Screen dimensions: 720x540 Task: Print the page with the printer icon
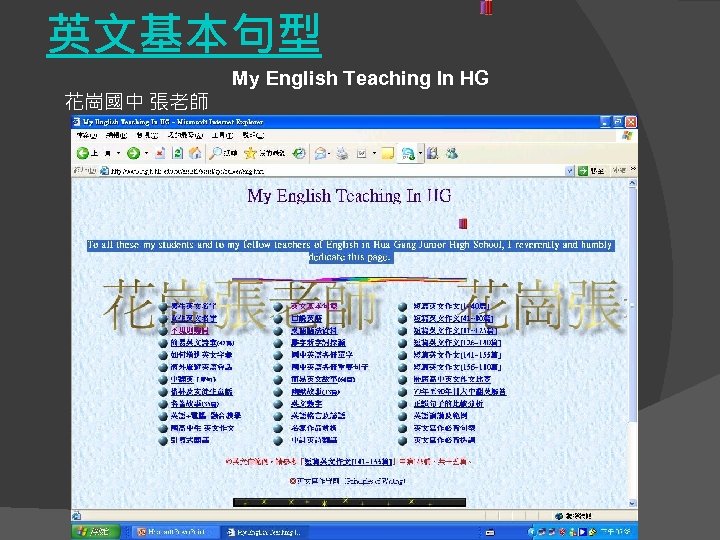tap(342, 153)
